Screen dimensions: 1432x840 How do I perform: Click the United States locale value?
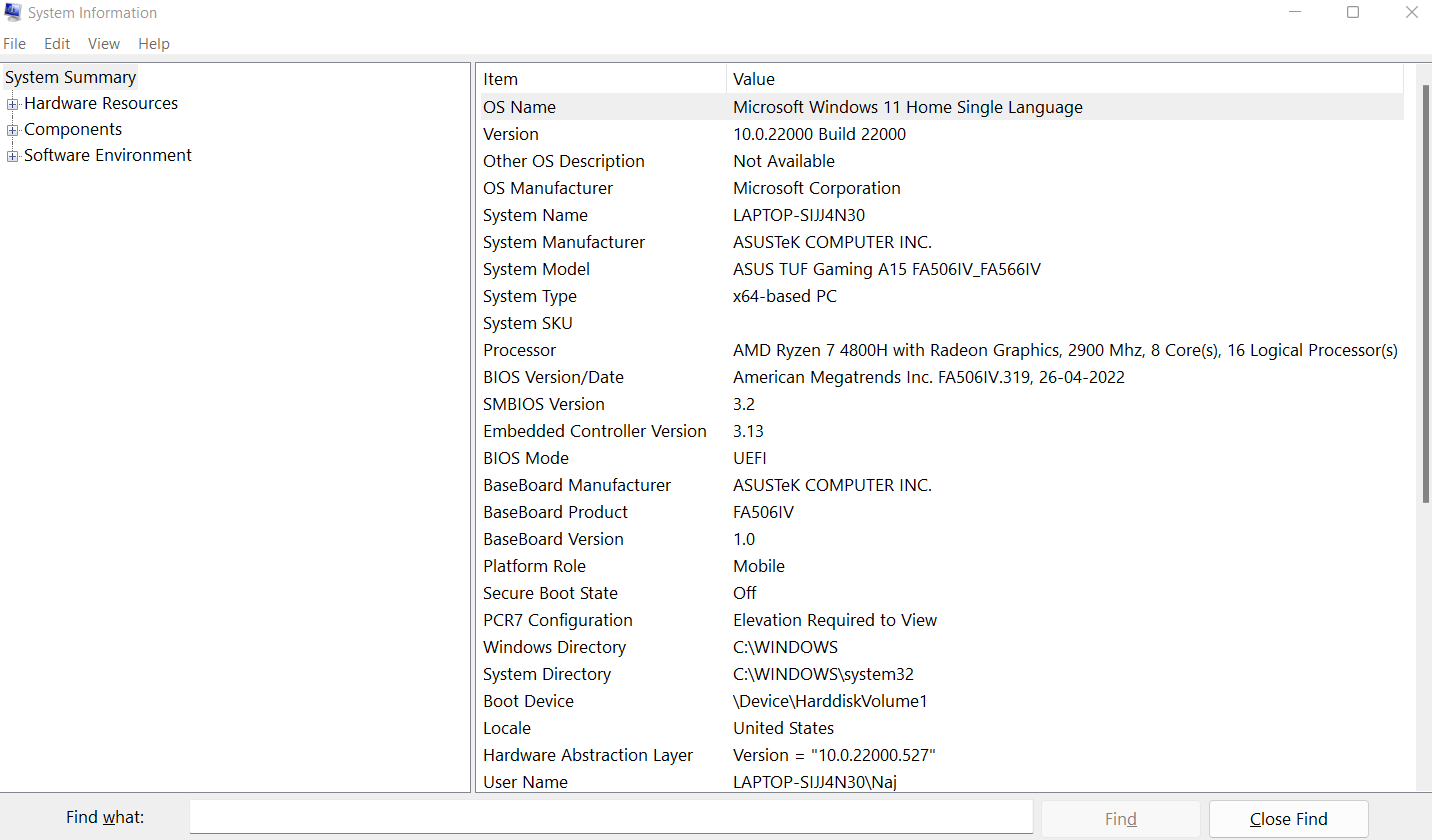coord(783,728)
